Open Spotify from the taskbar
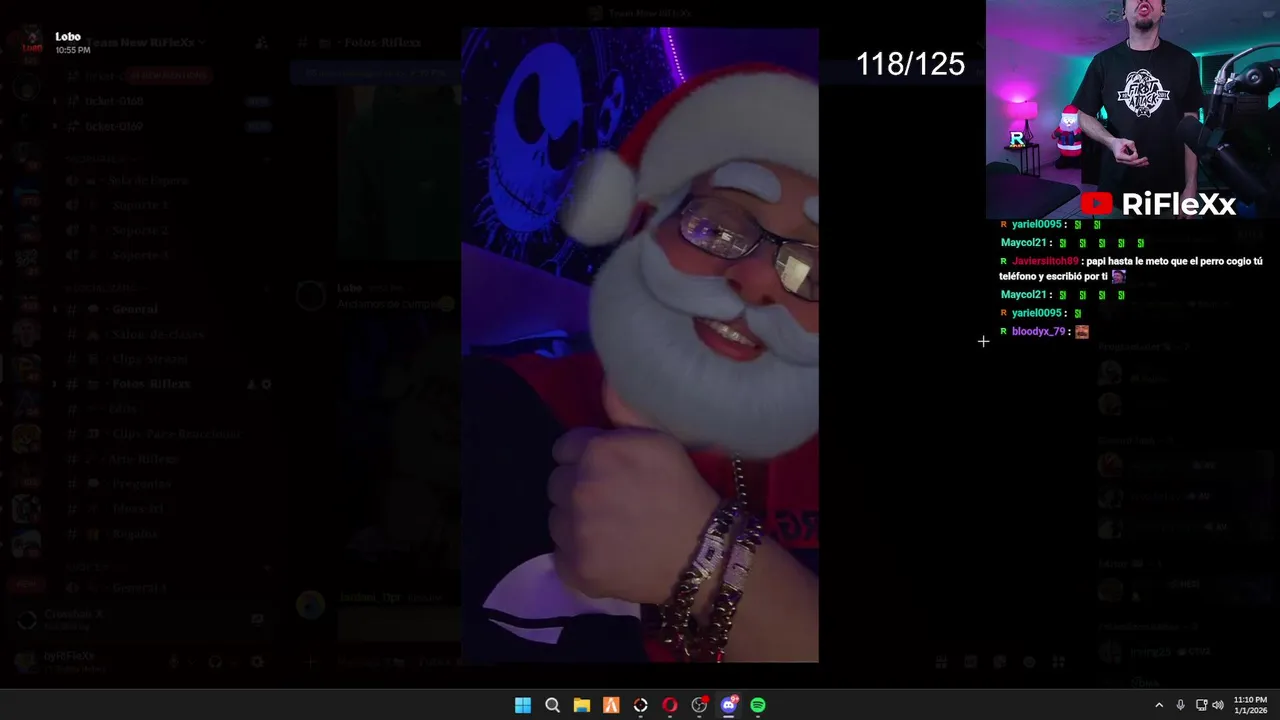 coord(758,705)
